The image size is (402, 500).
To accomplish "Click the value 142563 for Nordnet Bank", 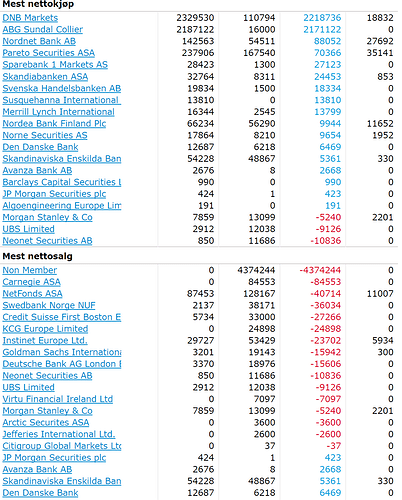I will click(x=198, y=41).
